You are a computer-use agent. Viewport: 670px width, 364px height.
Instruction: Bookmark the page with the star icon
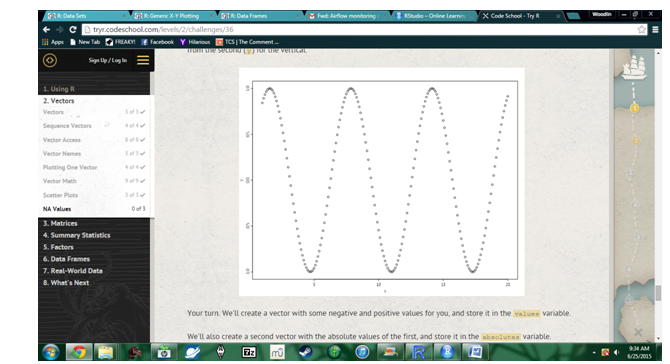coord(641,29)
